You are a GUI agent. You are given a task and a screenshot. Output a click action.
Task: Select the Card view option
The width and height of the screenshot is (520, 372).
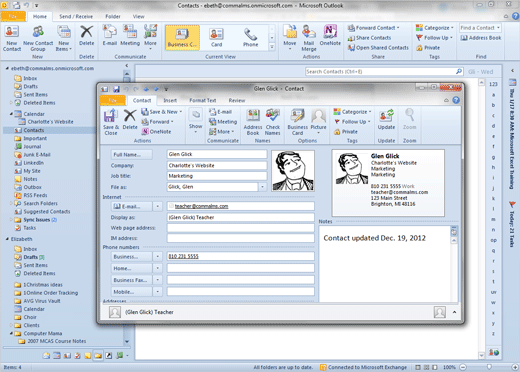216,37
